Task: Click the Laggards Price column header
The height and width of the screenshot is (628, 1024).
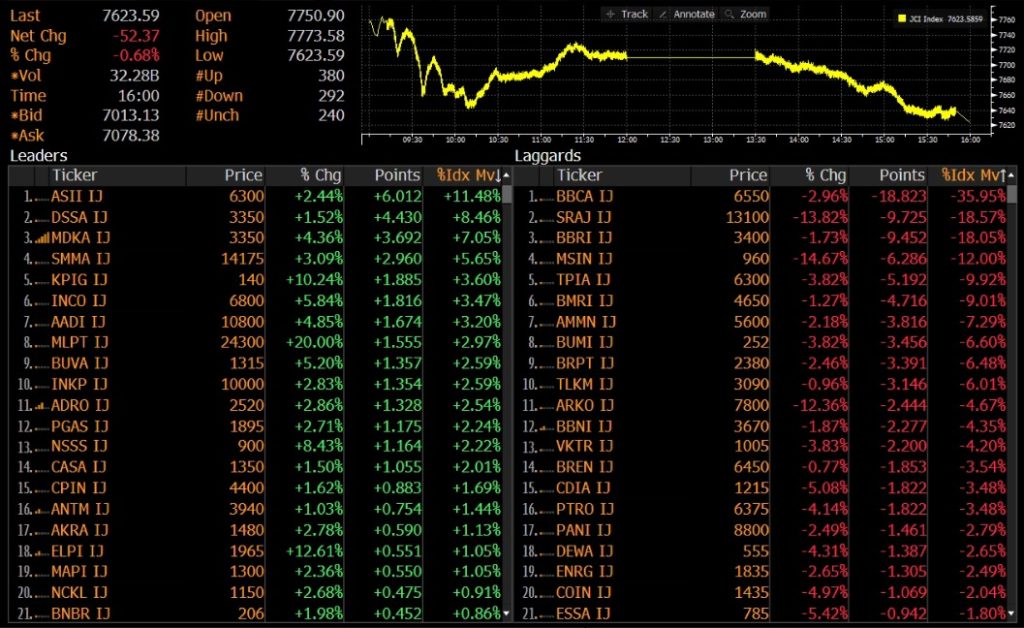Action: (x=747, y=175)
